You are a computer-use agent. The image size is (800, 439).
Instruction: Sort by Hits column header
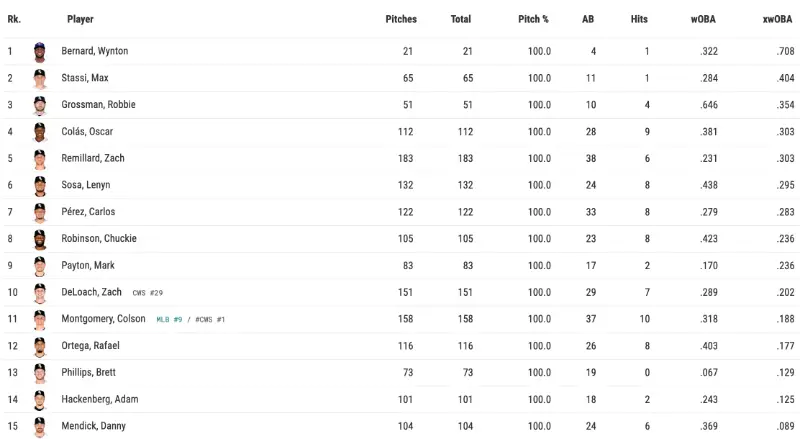[639, 19]
